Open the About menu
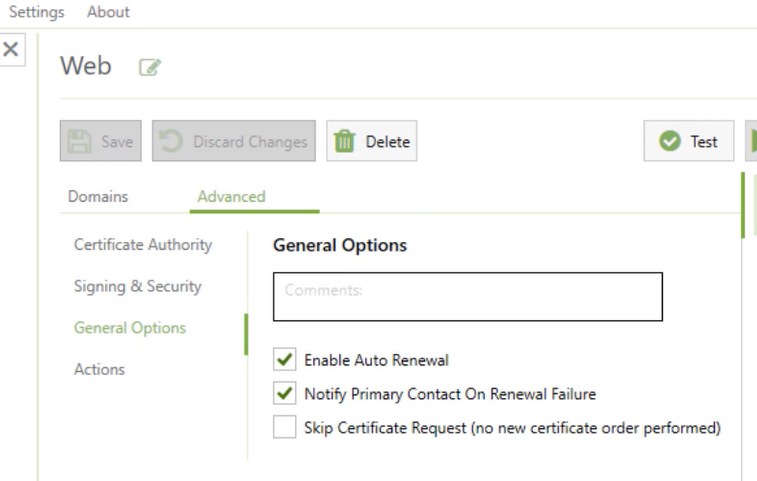Screen dimensions: 757x481 pyautogui.click(x=108, y=12)
